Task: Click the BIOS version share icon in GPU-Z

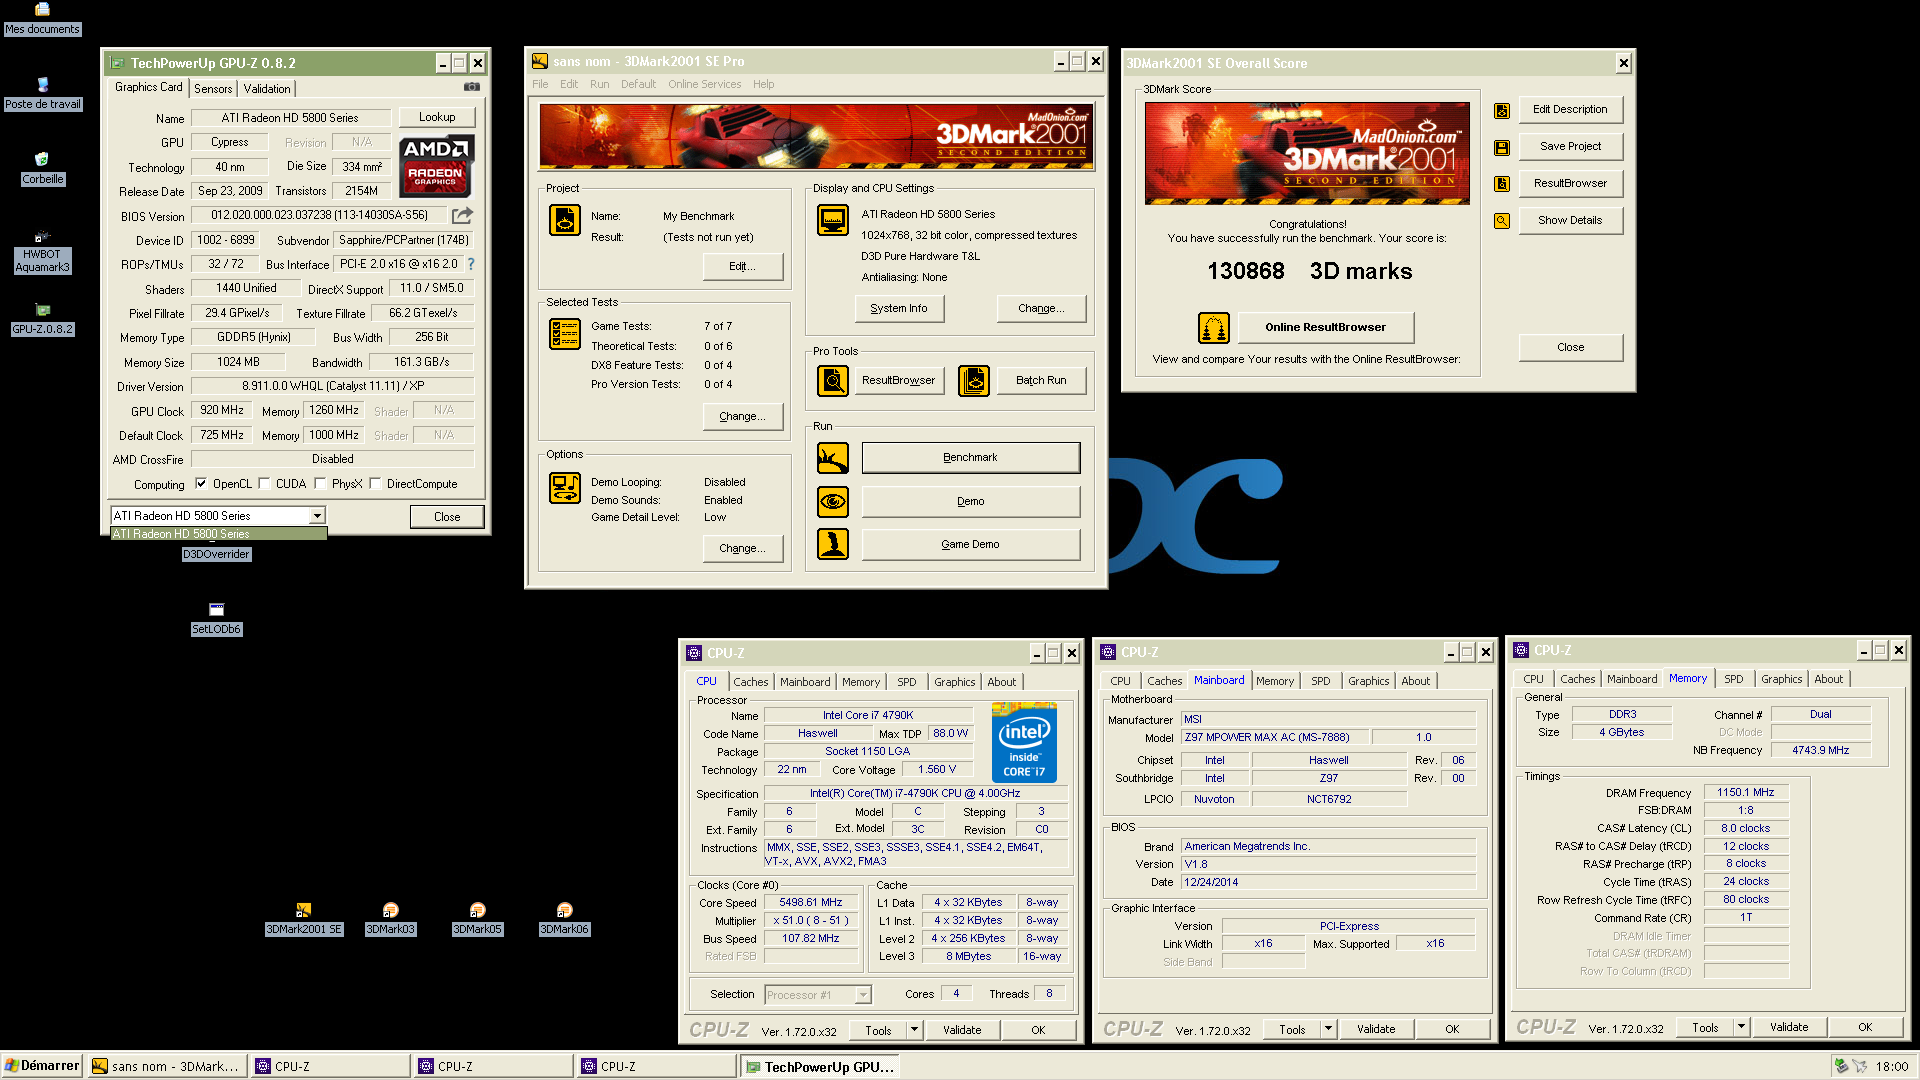Action: (x=462, y=215)
